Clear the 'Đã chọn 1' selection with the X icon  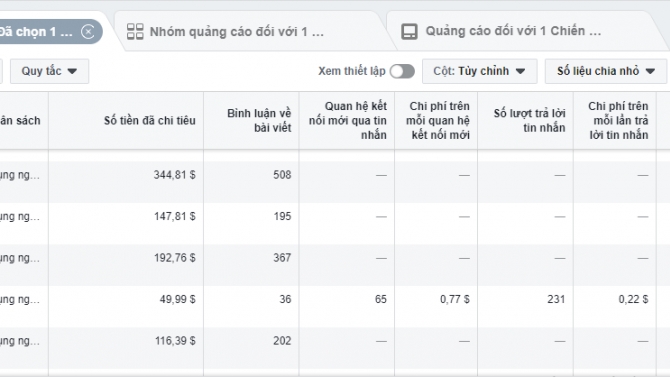click(88, 32)
